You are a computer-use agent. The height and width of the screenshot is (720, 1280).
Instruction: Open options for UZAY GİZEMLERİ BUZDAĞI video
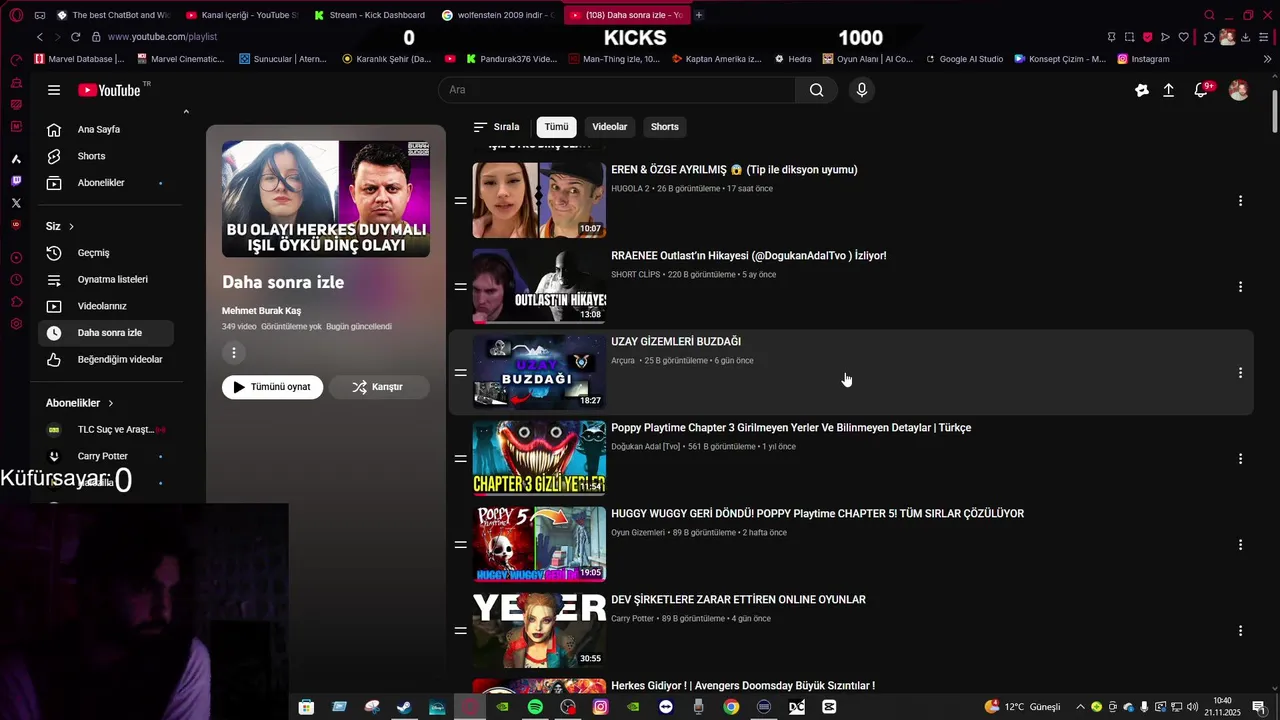[x=1240, y=373]
